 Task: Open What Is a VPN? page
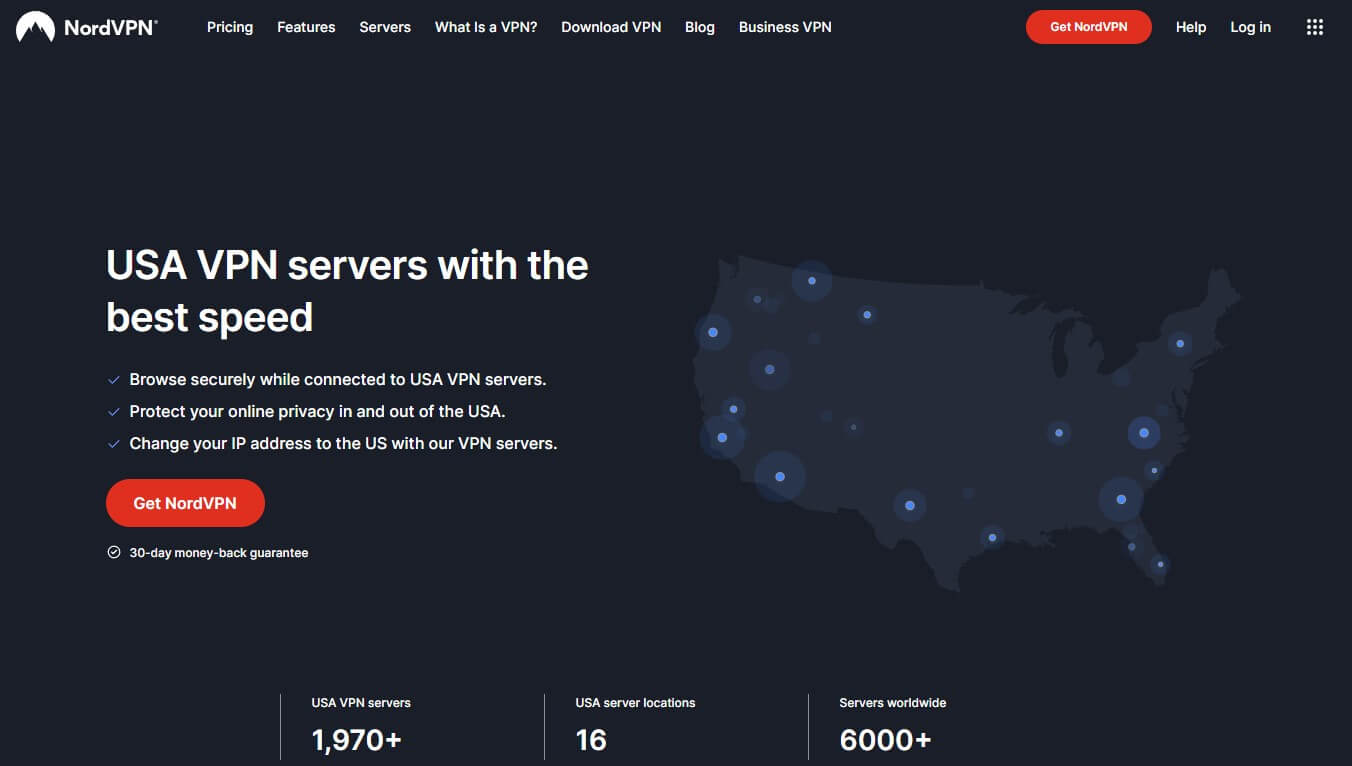(x=486, y=27)
